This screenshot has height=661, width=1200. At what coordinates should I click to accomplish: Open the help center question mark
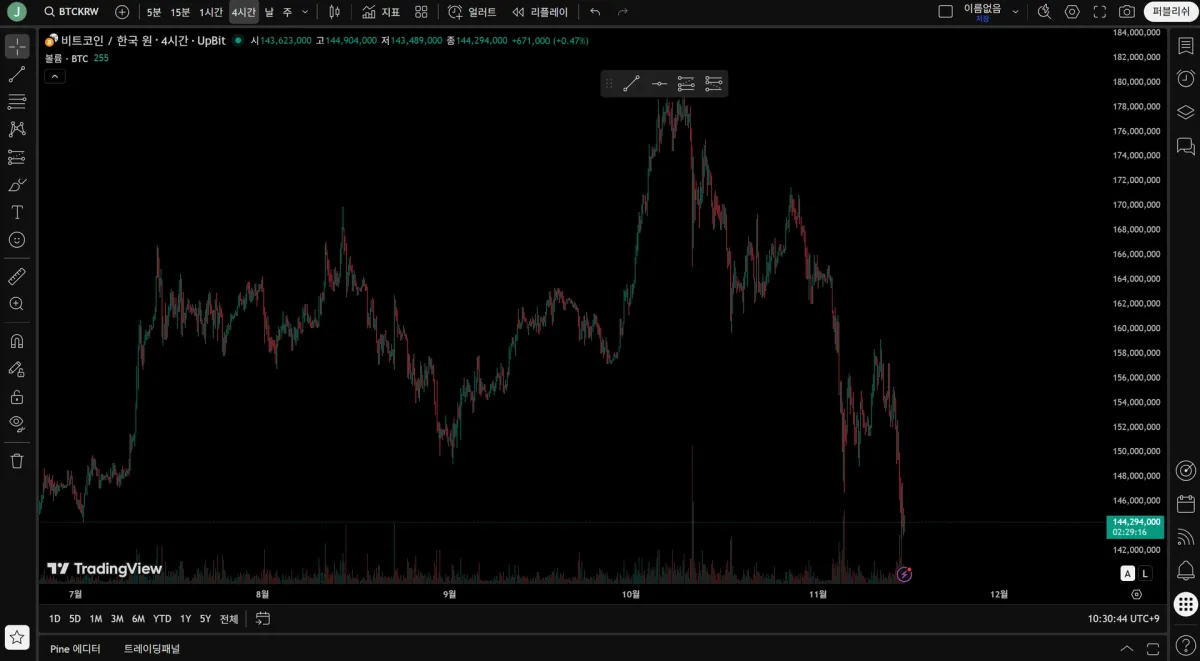(x=1185, y=644)
